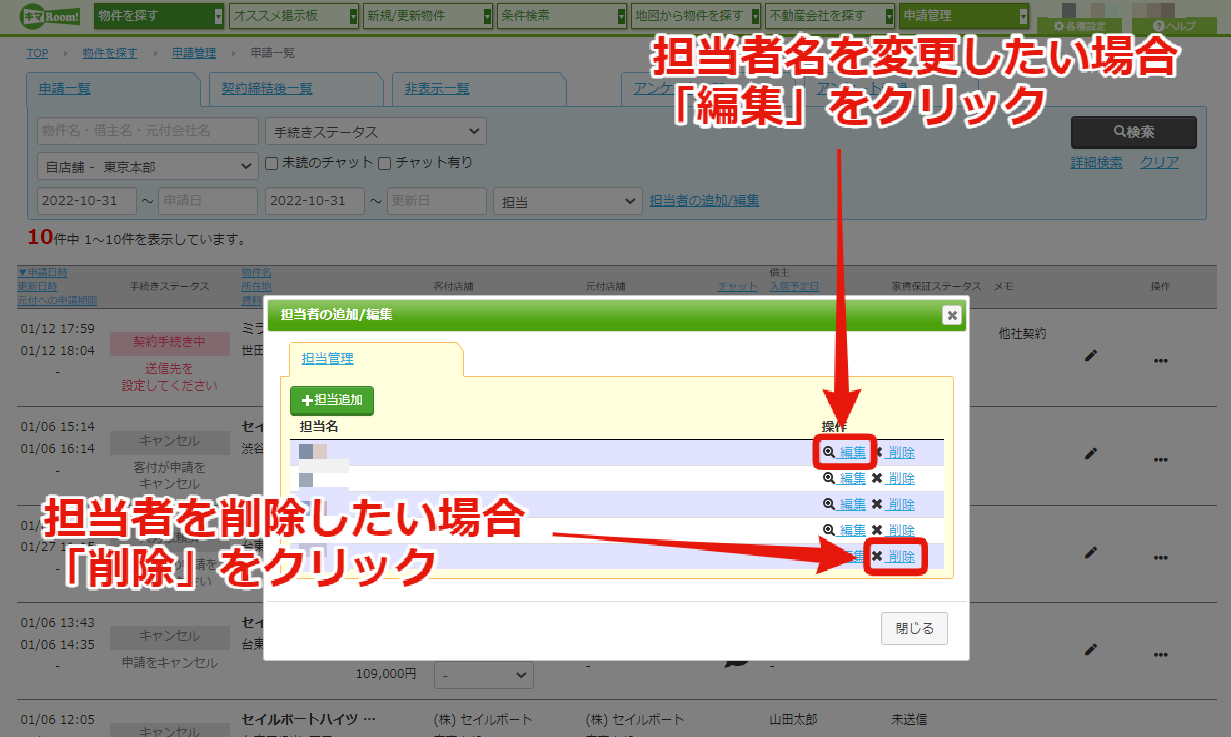The image size is (1231, 737).
Task: Click the pencil icon for 01/06 13:43 row
Action: [x=1091, y=649]
